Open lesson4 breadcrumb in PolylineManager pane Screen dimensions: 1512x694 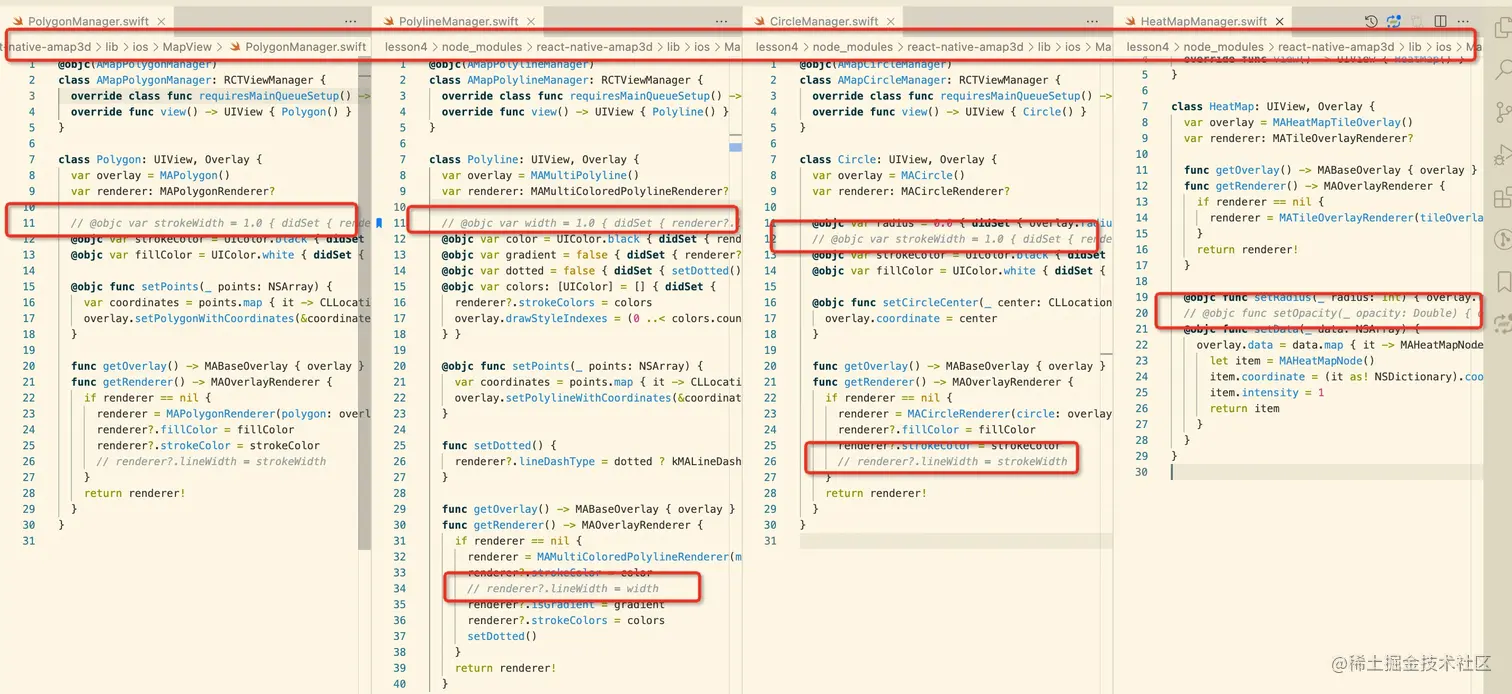406,47
